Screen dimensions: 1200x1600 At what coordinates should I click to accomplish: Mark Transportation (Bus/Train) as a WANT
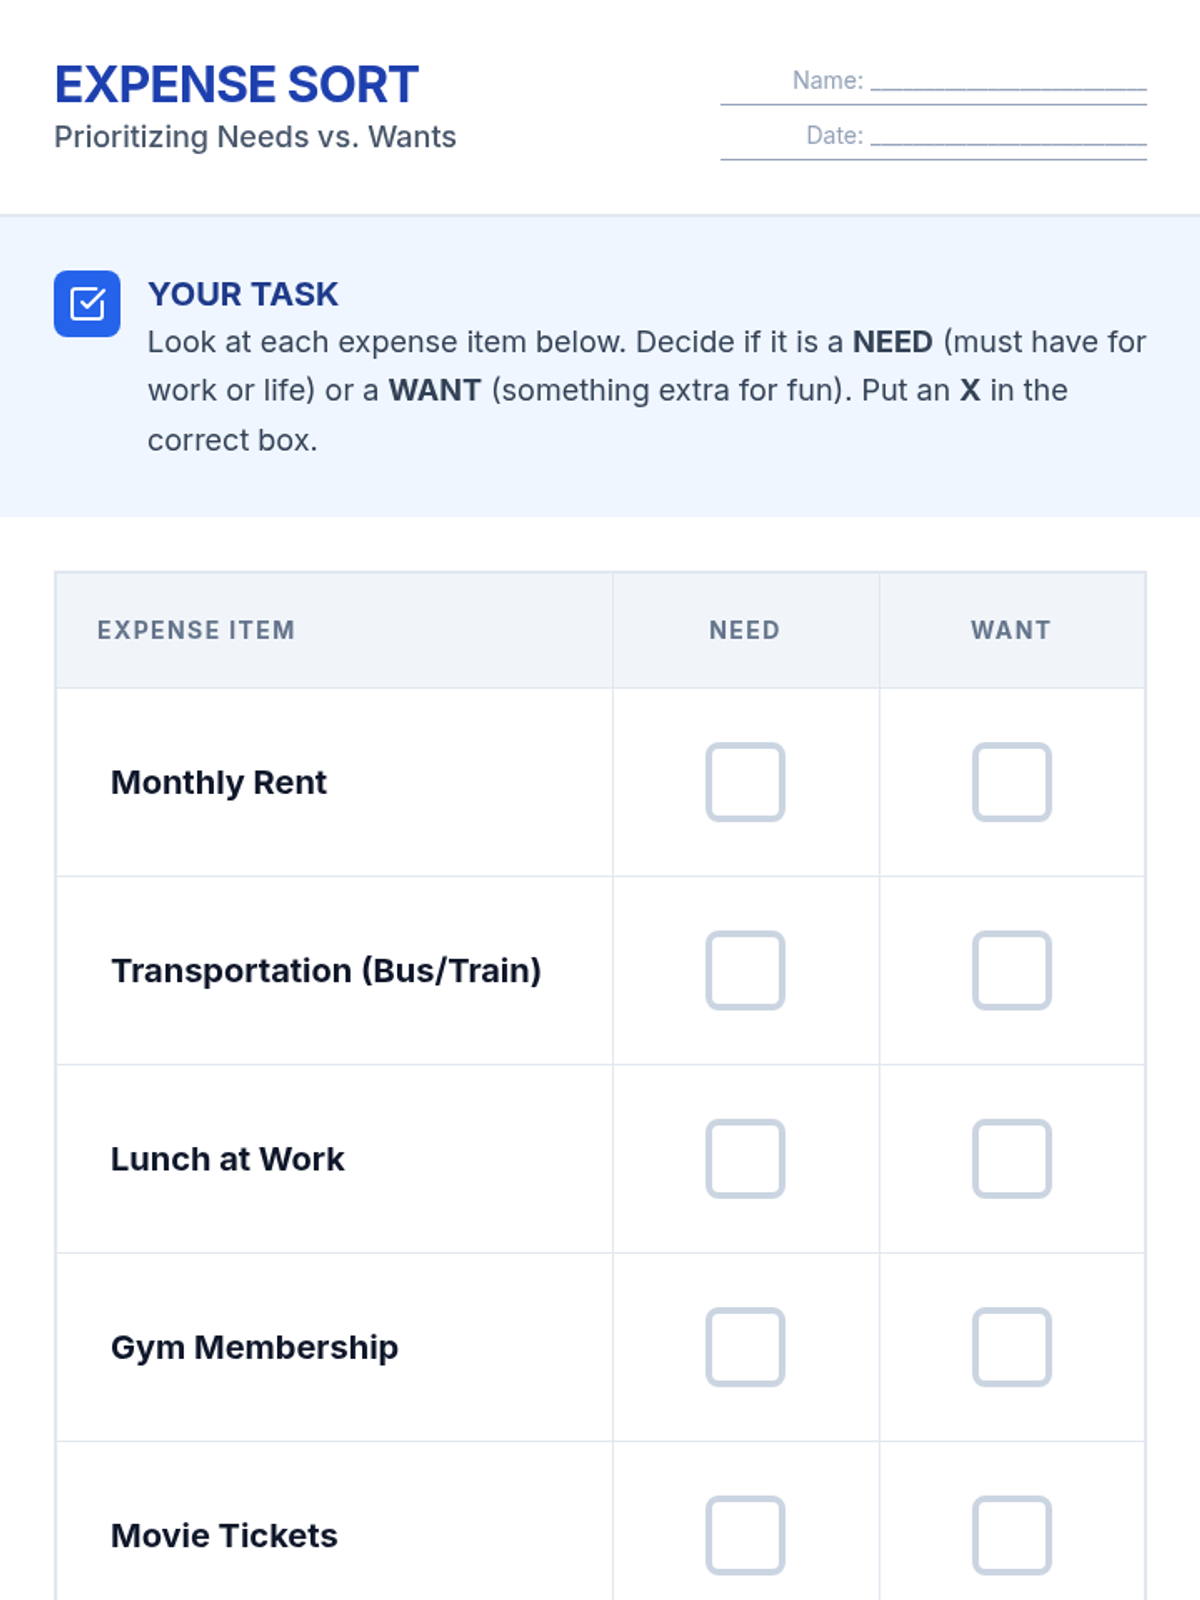click(x=1011, y=970)
